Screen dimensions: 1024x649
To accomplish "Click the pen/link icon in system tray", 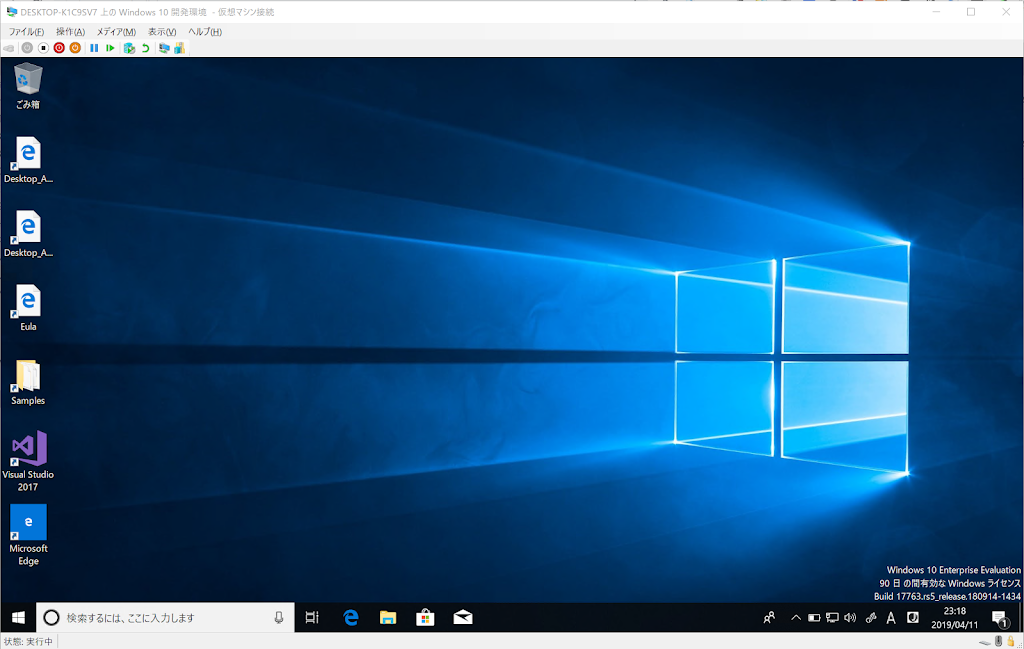I will pos(871,618).
